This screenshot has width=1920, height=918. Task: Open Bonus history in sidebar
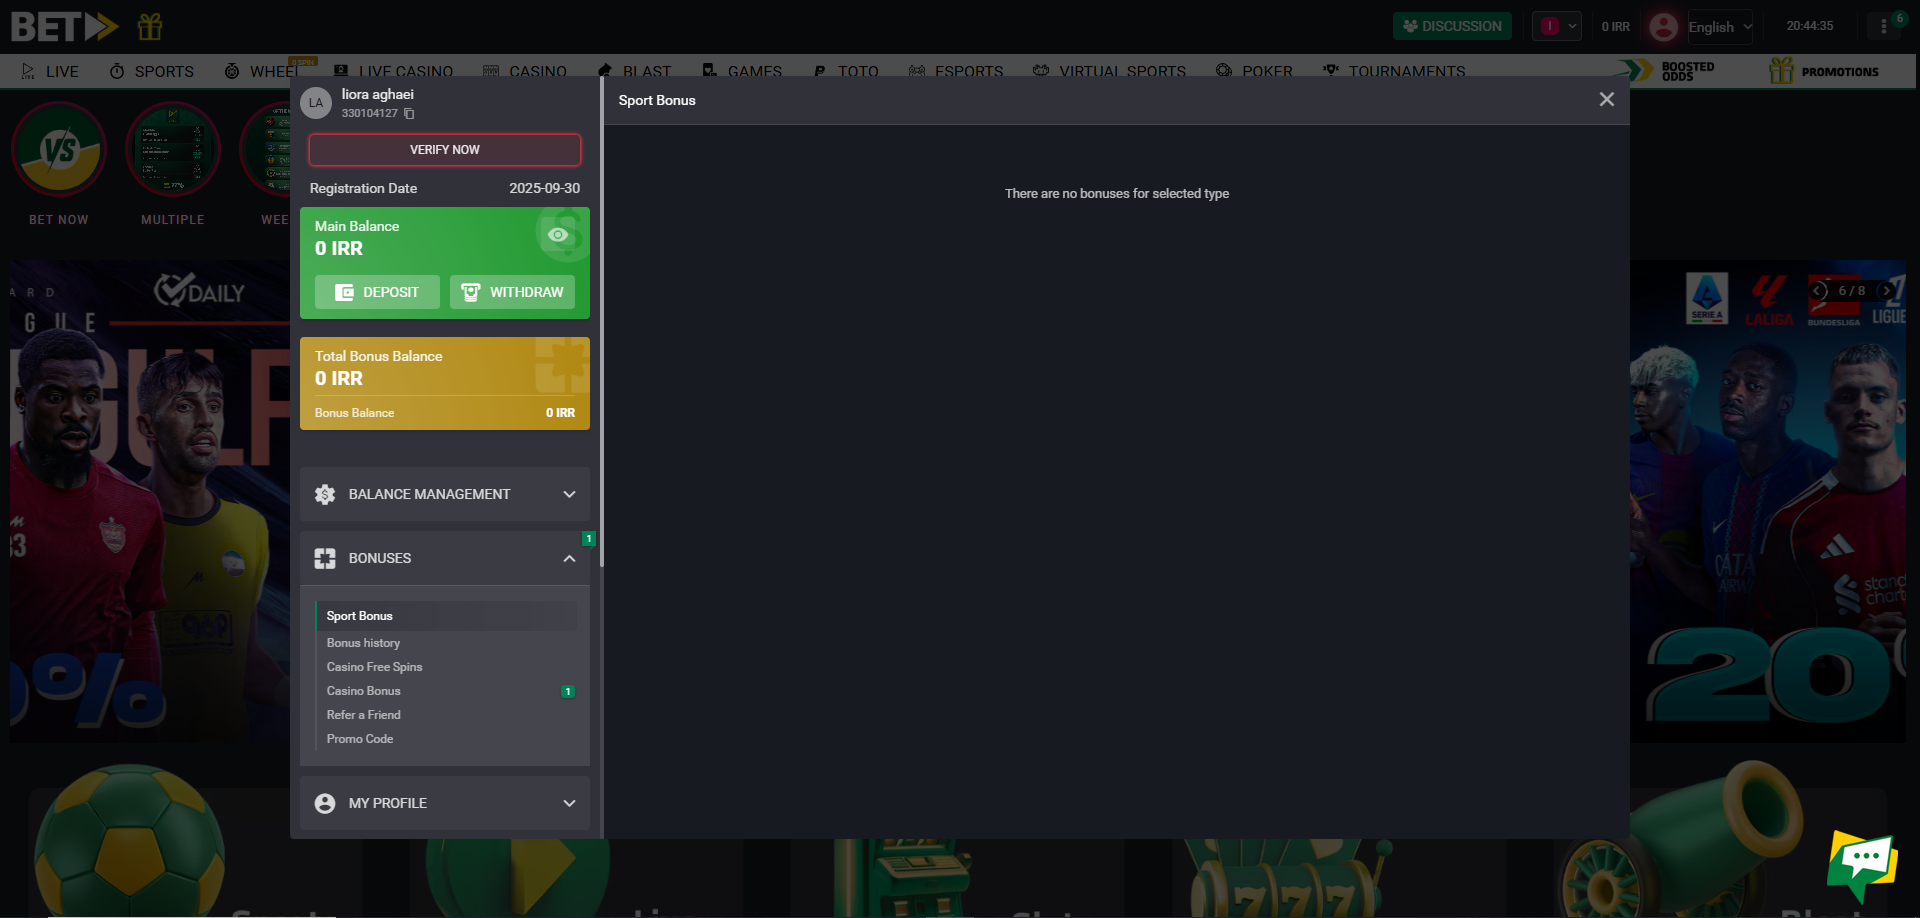[363, 643]
